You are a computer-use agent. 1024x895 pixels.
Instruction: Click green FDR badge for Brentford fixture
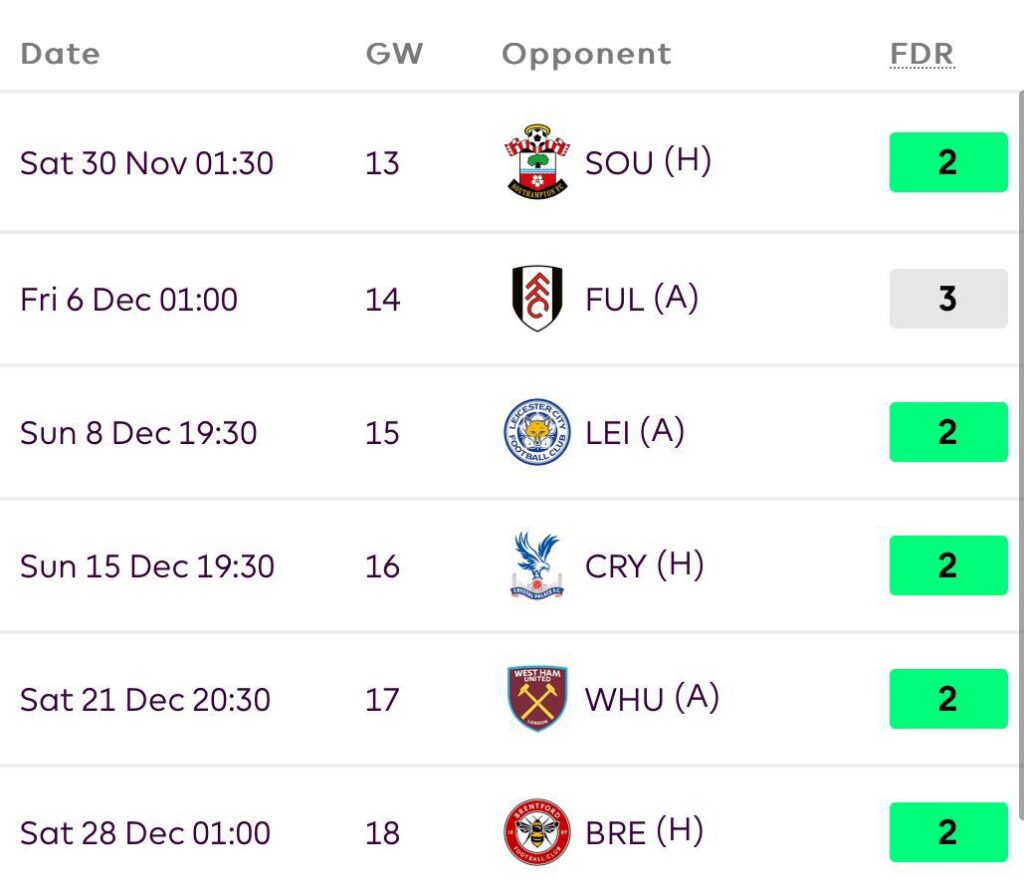[x=948, y=832]
